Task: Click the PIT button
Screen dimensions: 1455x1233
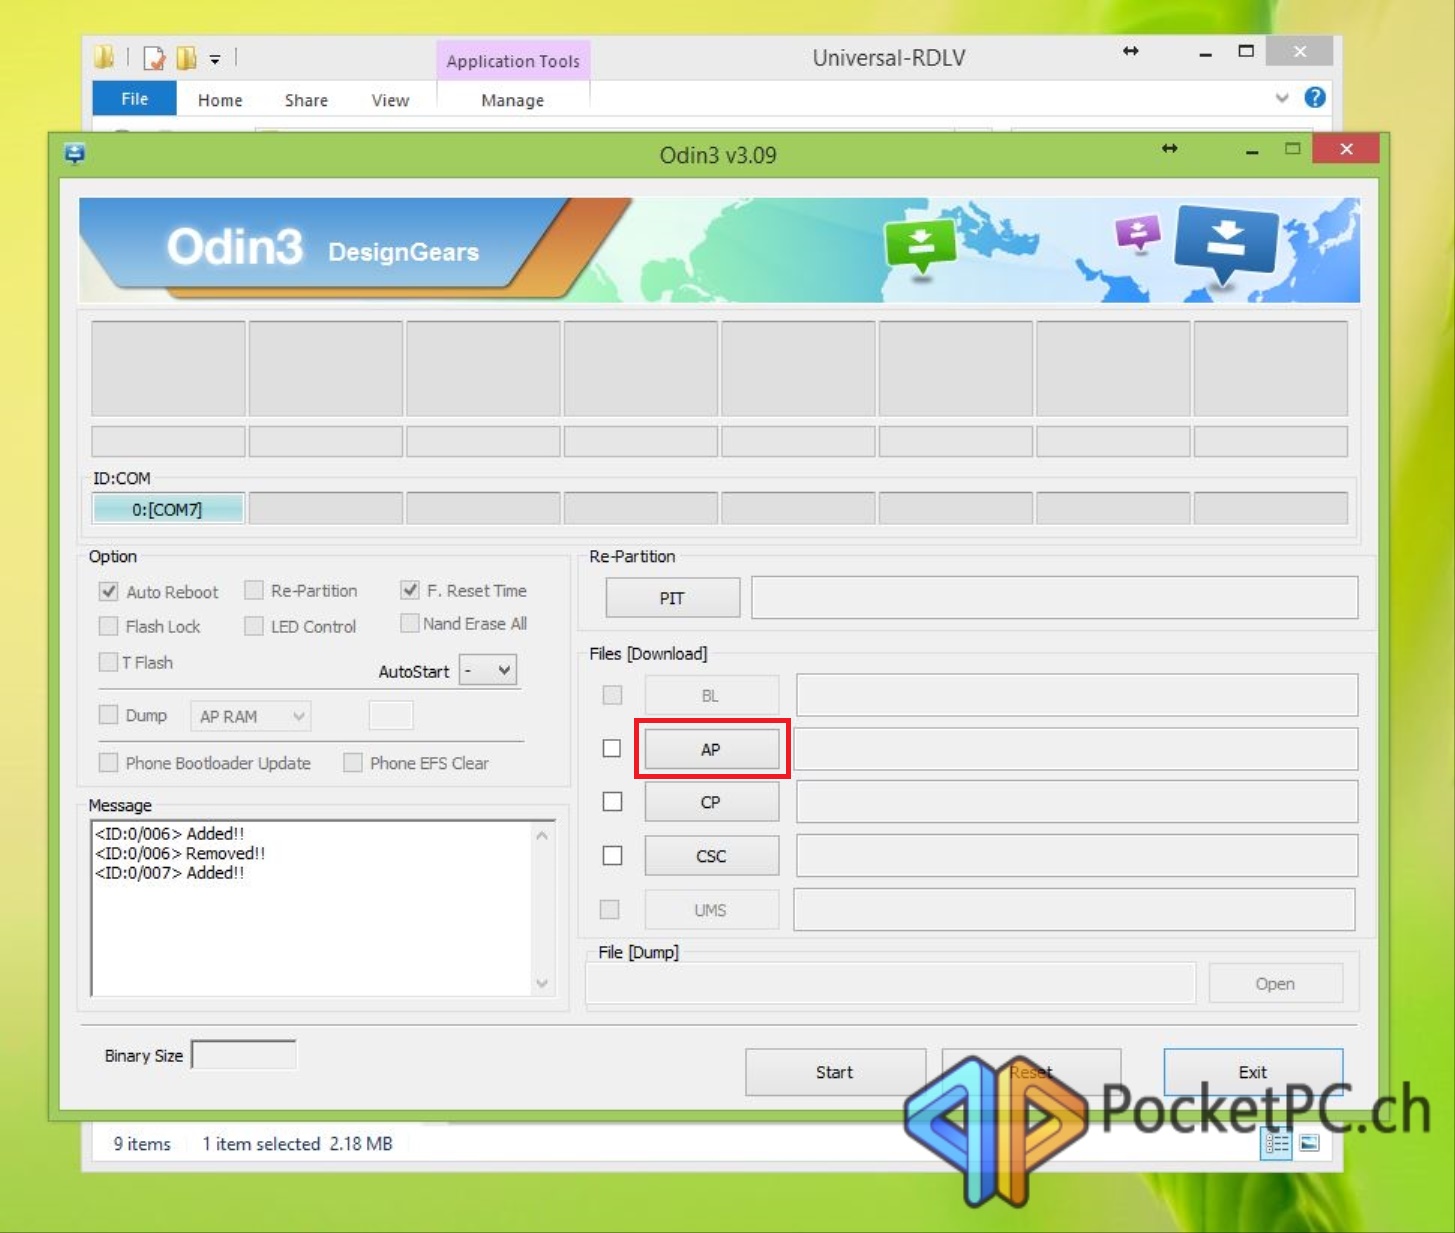Action: (672, 598)
